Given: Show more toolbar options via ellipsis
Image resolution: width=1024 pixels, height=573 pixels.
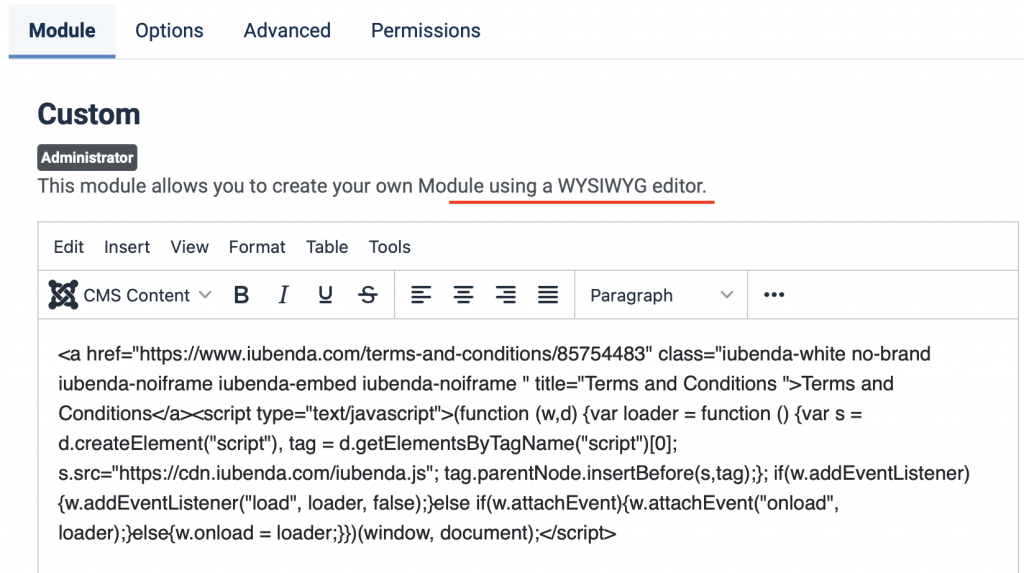Looking at the screenshot, I should pyautogui.click(x=773, y=295).
